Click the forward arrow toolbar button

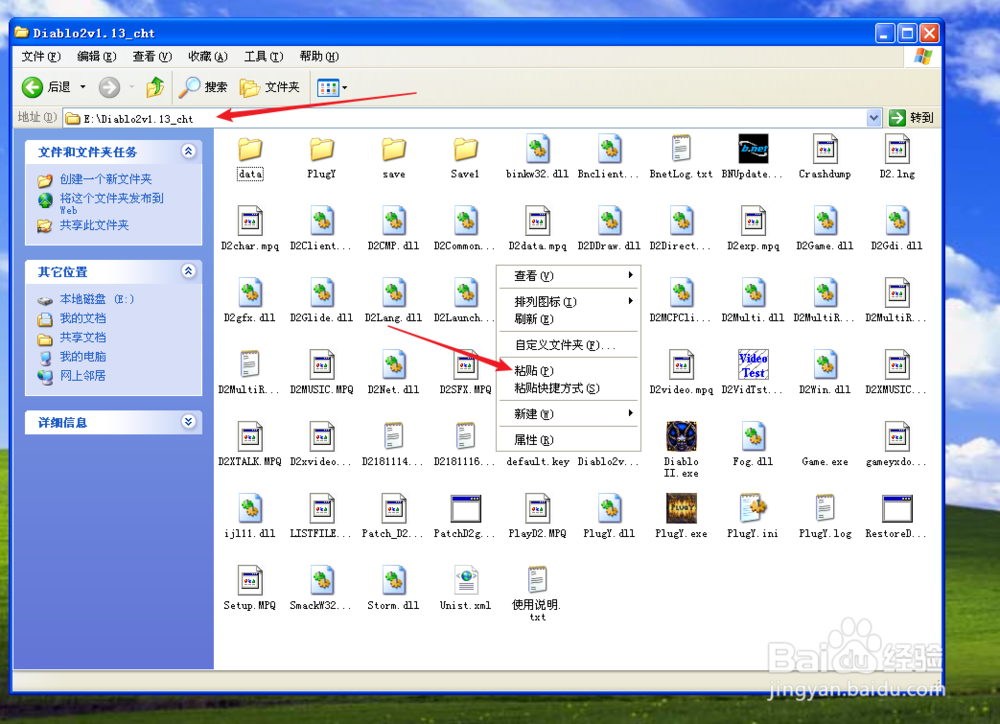[109, 87]
